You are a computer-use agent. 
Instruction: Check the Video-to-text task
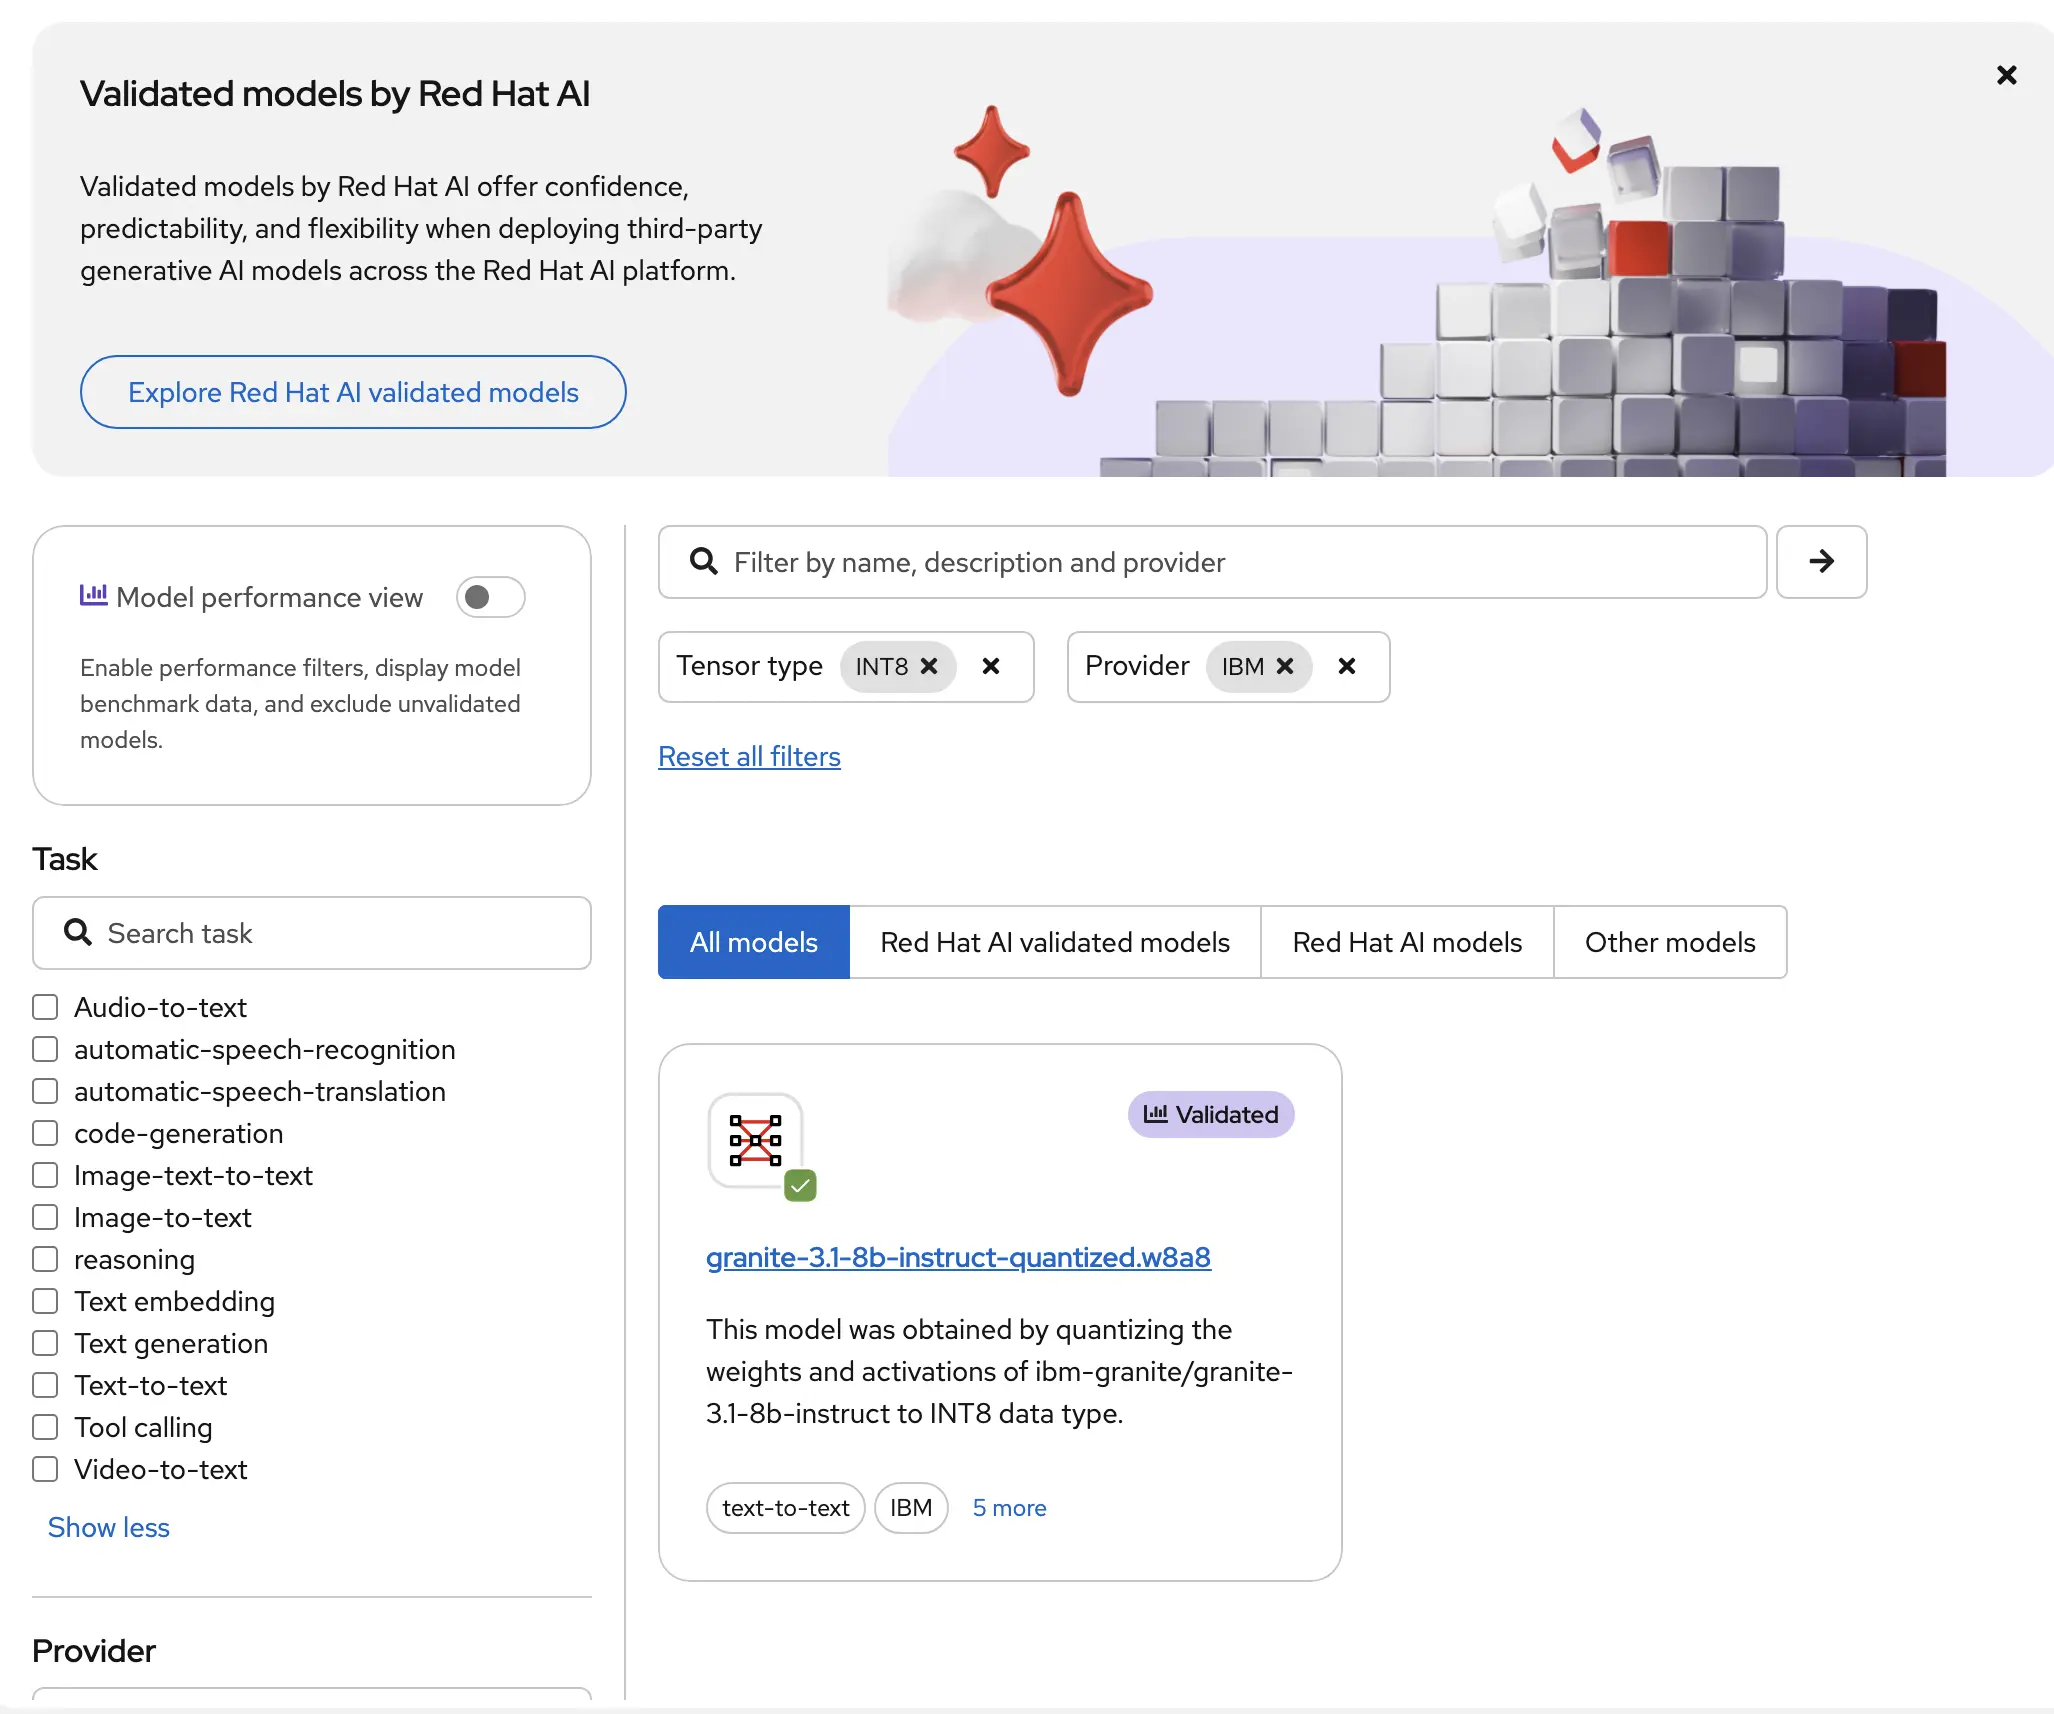(45, 1469)
